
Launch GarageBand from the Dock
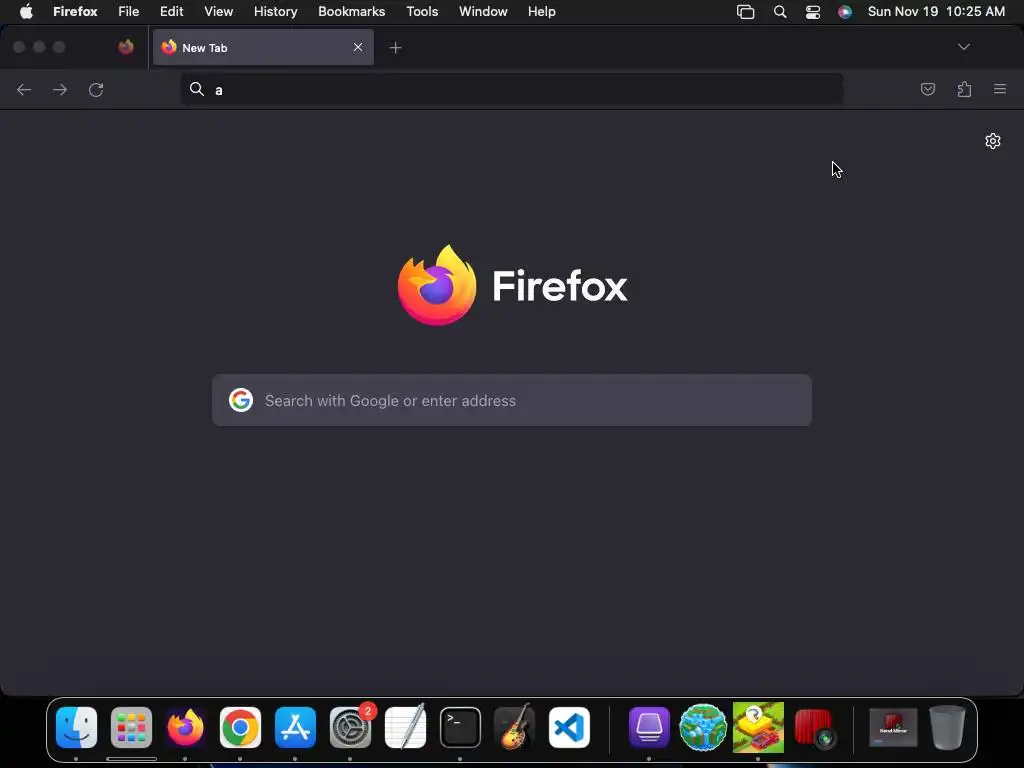coord(515,728)
